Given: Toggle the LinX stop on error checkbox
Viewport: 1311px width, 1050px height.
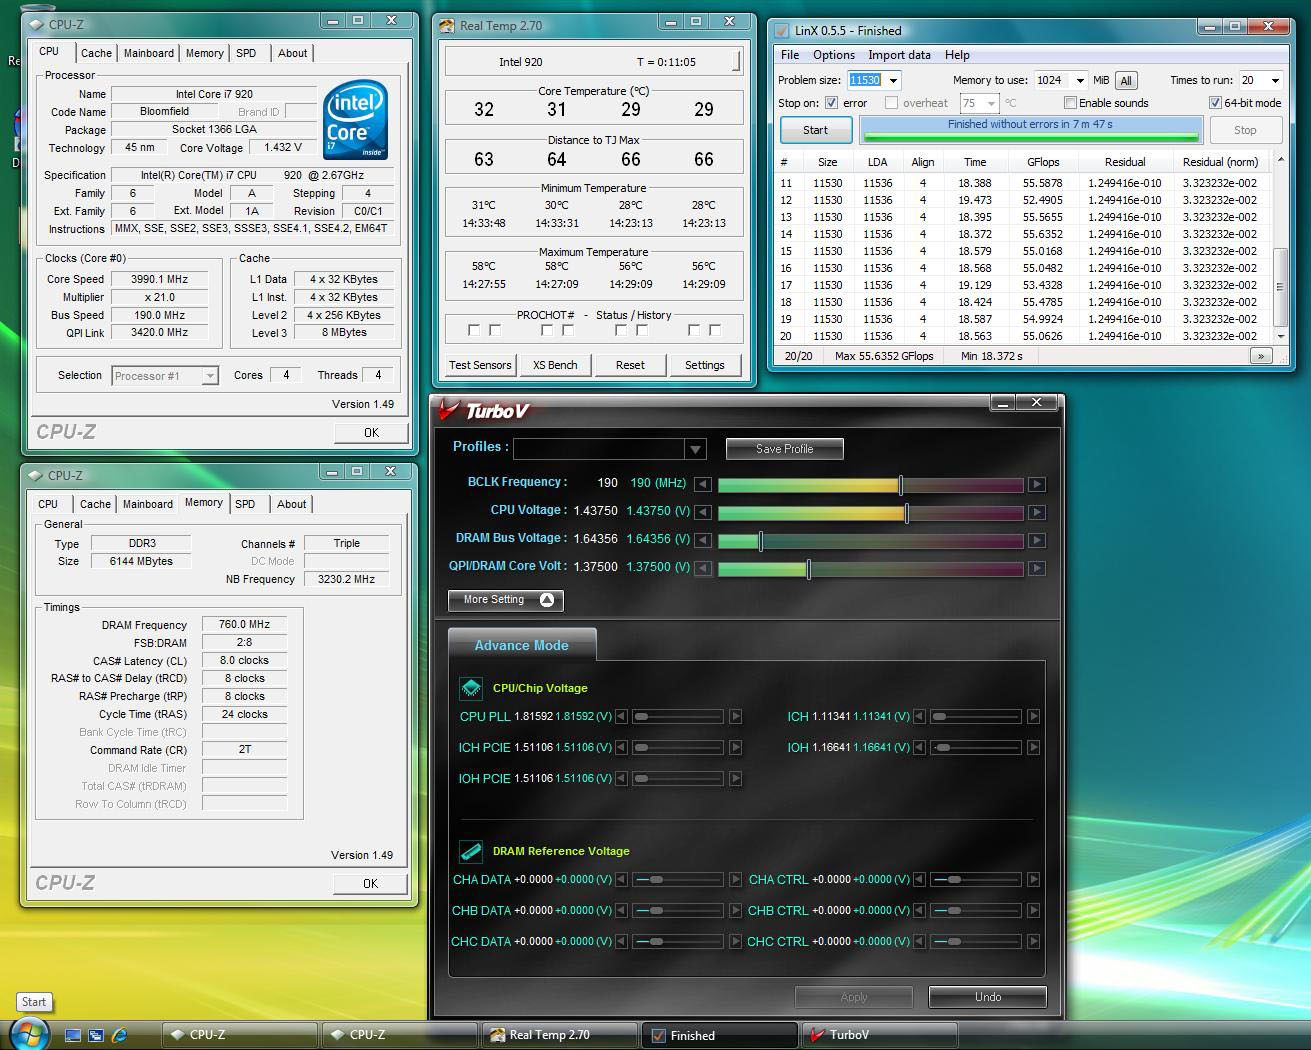Looking at the screenshot, I should pyautogui.click(x=831, y=103).
